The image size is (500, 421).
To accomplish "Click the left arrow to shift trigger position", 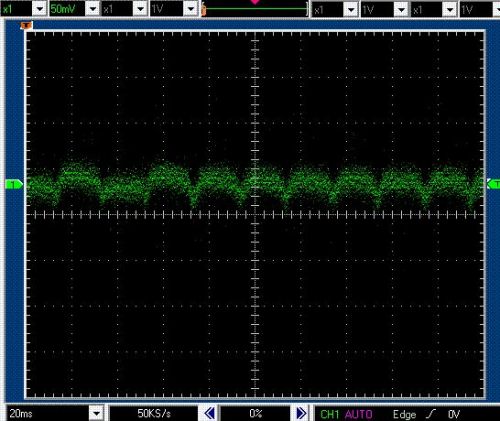I will (210, 413).
